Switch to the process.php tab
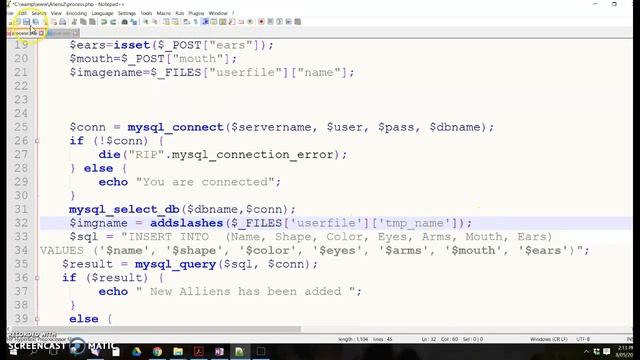 point(24,33)
